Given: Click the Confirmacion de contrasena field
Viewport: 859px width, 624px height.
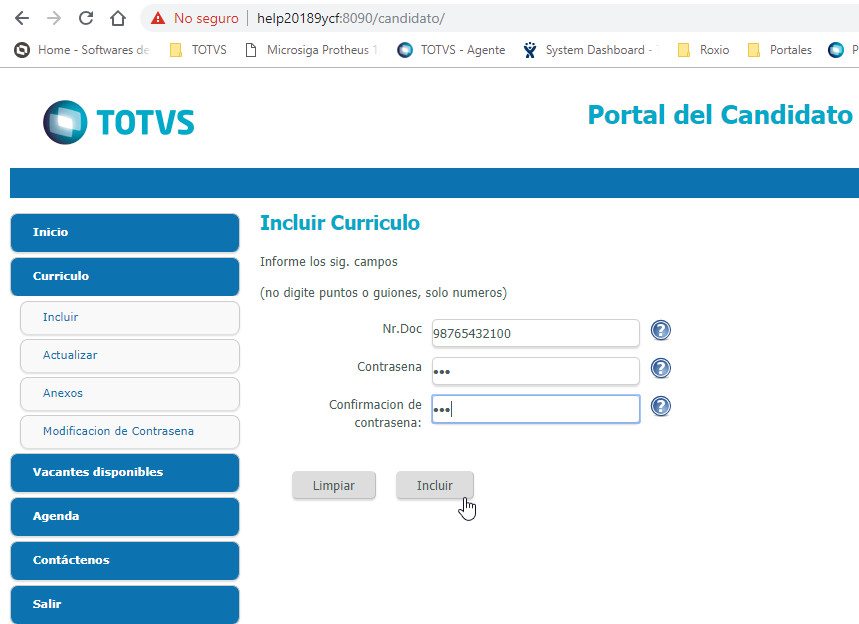Looking at the screenshot, I should click(536, 409).
